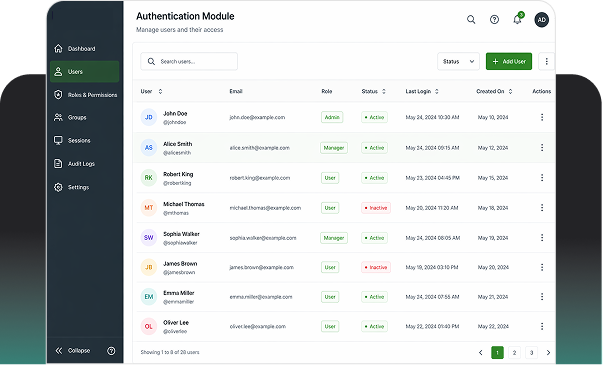Click the JD avatar of John Doe
This screenshot has height=365, width=603.
[x=148, y=117]
